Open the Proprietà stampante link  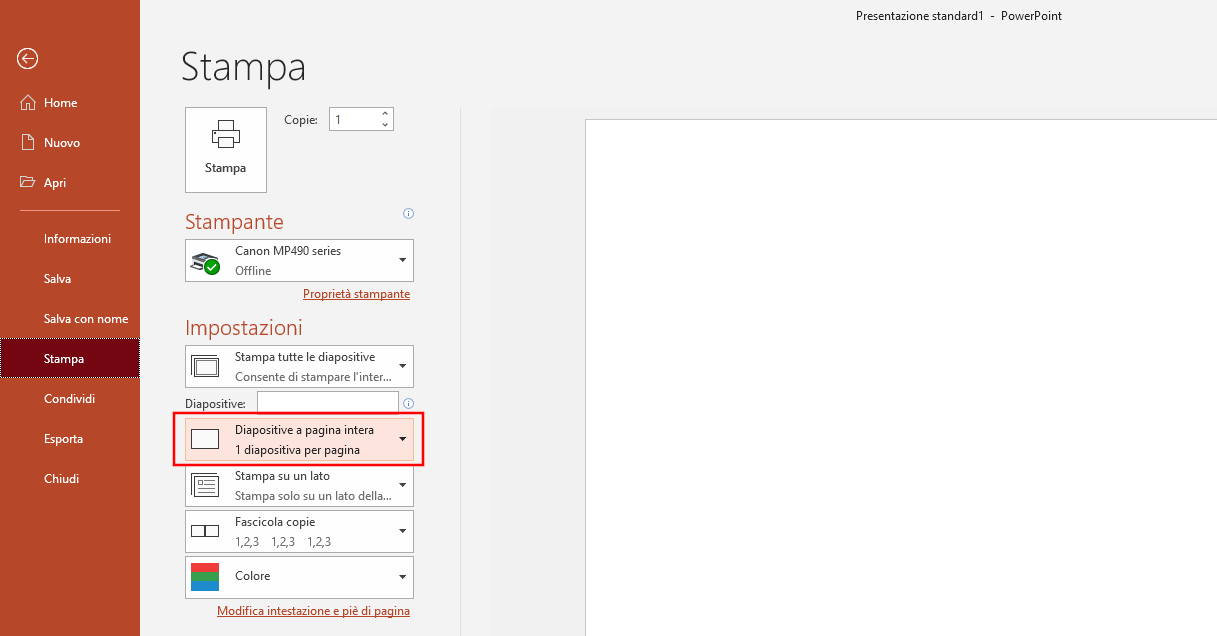(356, 294)
